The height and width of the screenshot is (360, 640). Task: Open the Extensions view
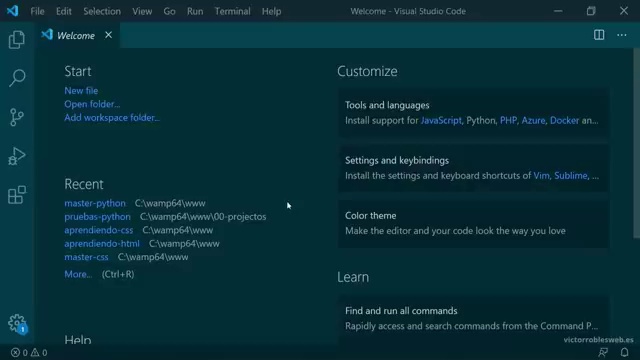pos(17,195)
